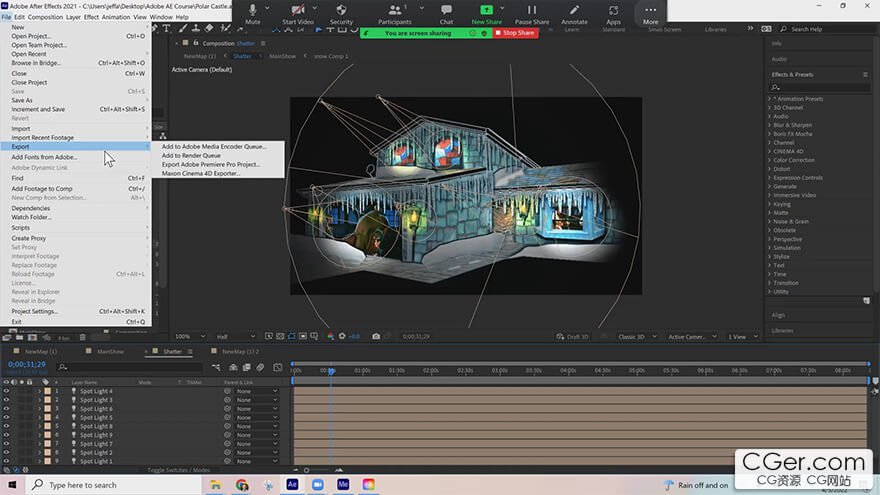Click the Windows Start button

pyautogui.click(x=12, y=484)
